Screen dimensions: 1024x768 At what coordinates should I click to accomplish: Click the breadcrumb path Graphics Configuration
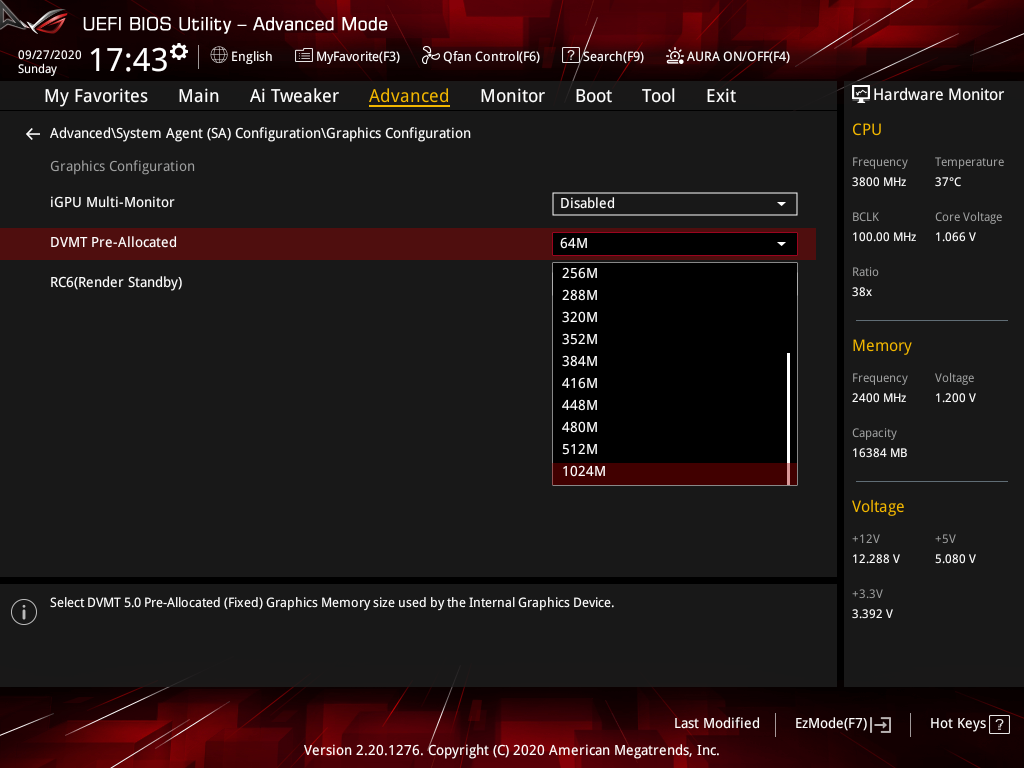(x=398, y=133)
